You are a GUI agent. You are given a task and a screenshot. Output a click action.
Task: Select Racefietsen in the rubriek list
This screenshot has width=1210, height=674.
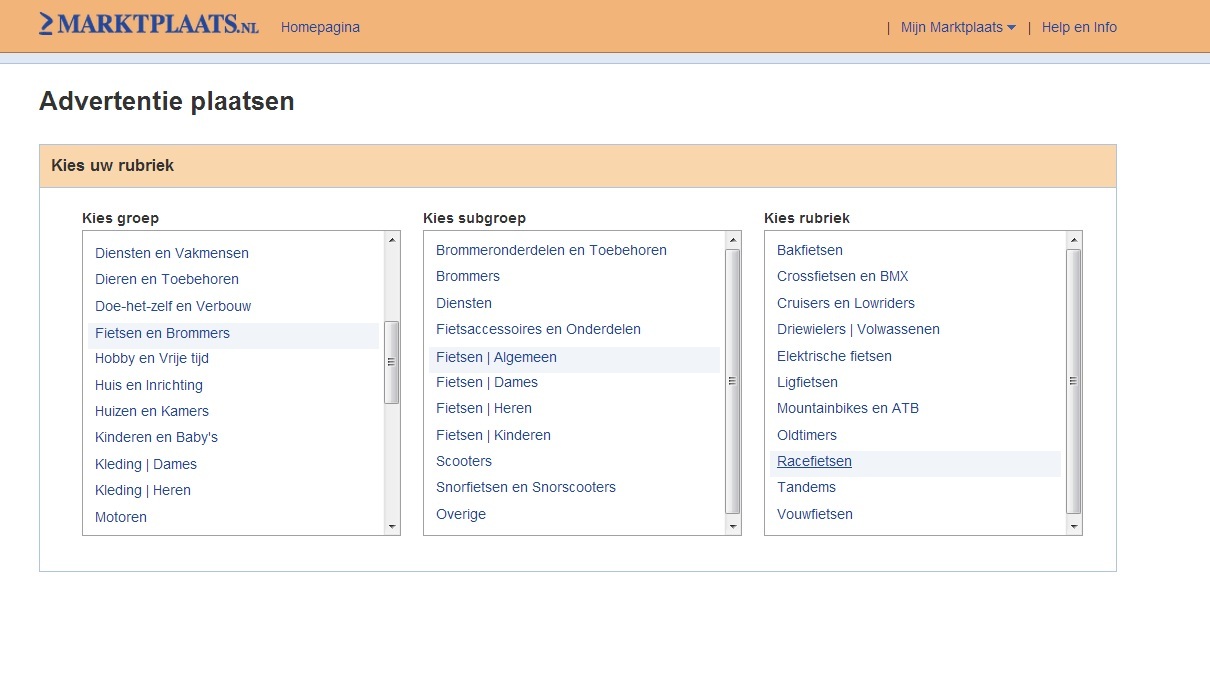[x=814, y=462]
